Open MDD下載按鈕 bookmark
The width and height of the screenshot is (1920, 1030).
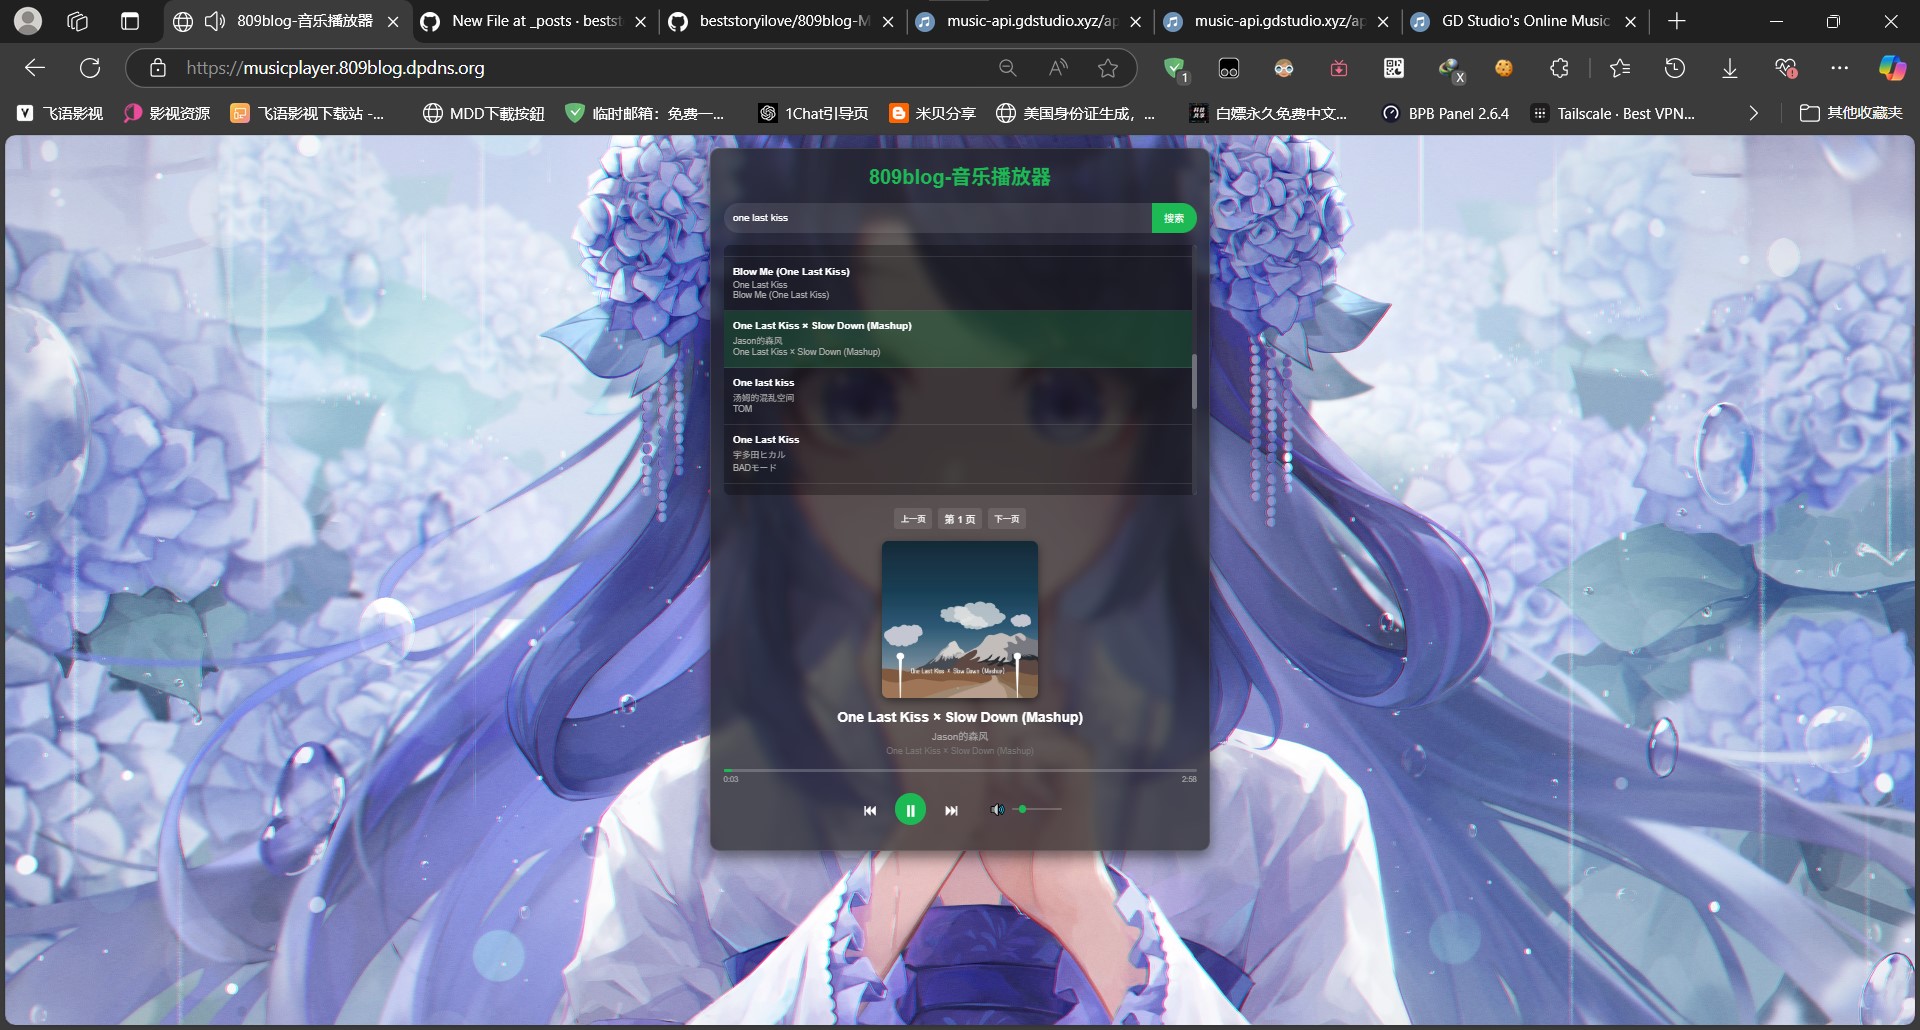coord(484,114)
